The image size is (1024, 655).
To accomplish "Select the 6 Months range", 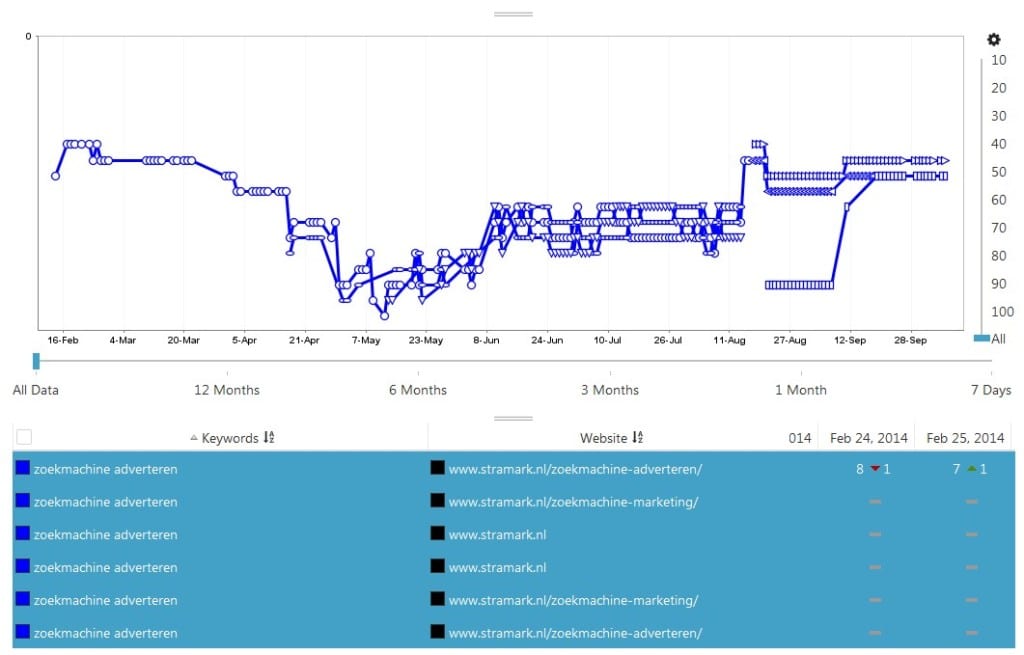I will point(418,390).
